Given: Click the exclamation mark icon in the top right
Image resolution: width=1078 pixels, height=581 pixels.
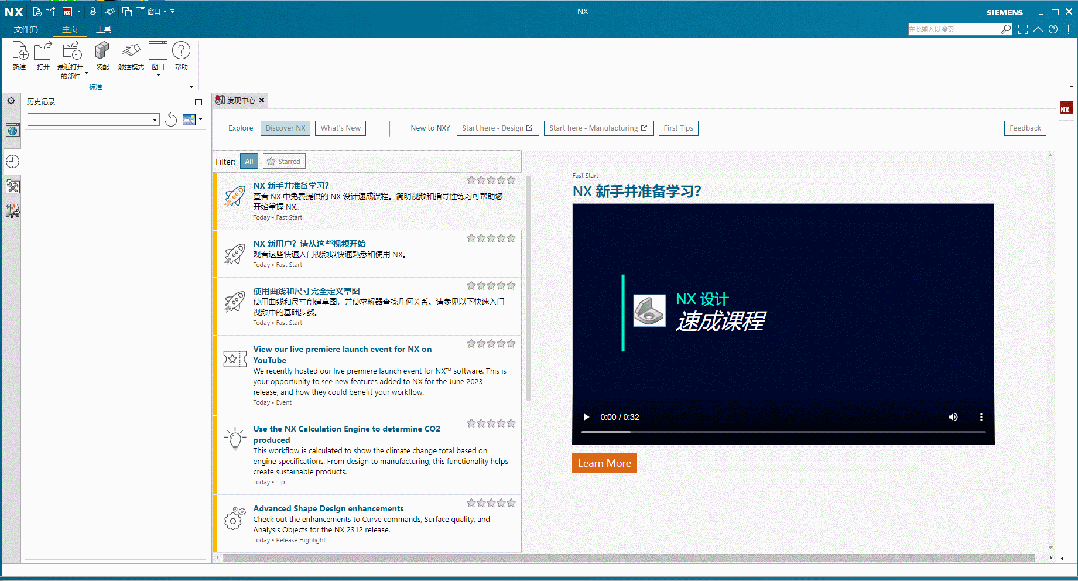Looking at the screenshot, I should point(1068,29).
